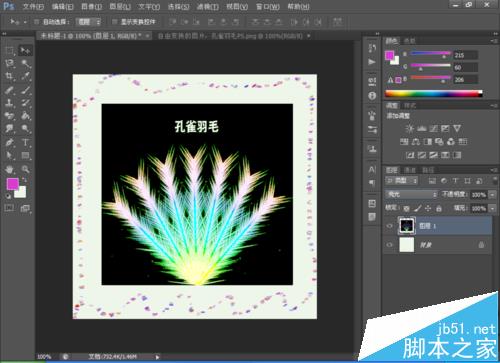The image size is (500, 363).
Task: Click the Brightness/Contrast sun adjustment icon
Action: pos(410,128)
